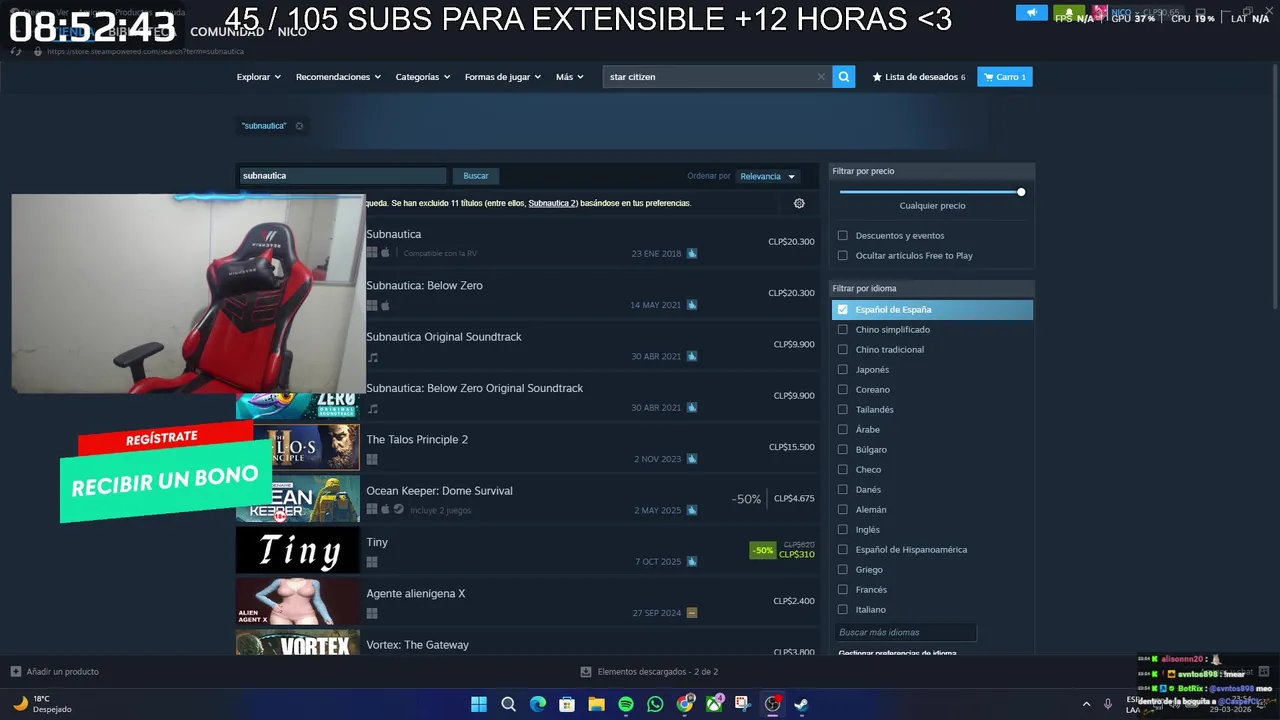
Task: Open Snipping Tool from taskbar
Action: pos(743,704)
